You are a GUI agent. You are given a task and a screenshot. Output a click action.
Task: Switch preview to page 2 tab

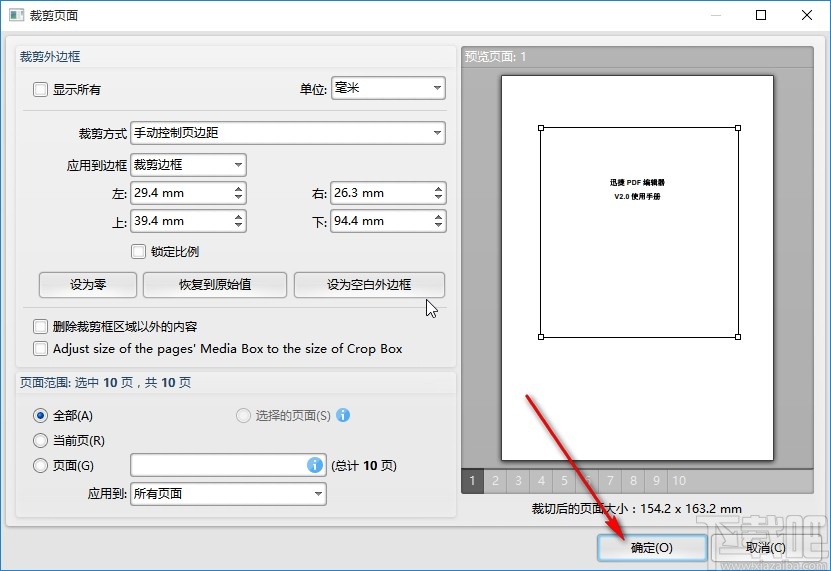pyautogui.click(x=495, y=481)
